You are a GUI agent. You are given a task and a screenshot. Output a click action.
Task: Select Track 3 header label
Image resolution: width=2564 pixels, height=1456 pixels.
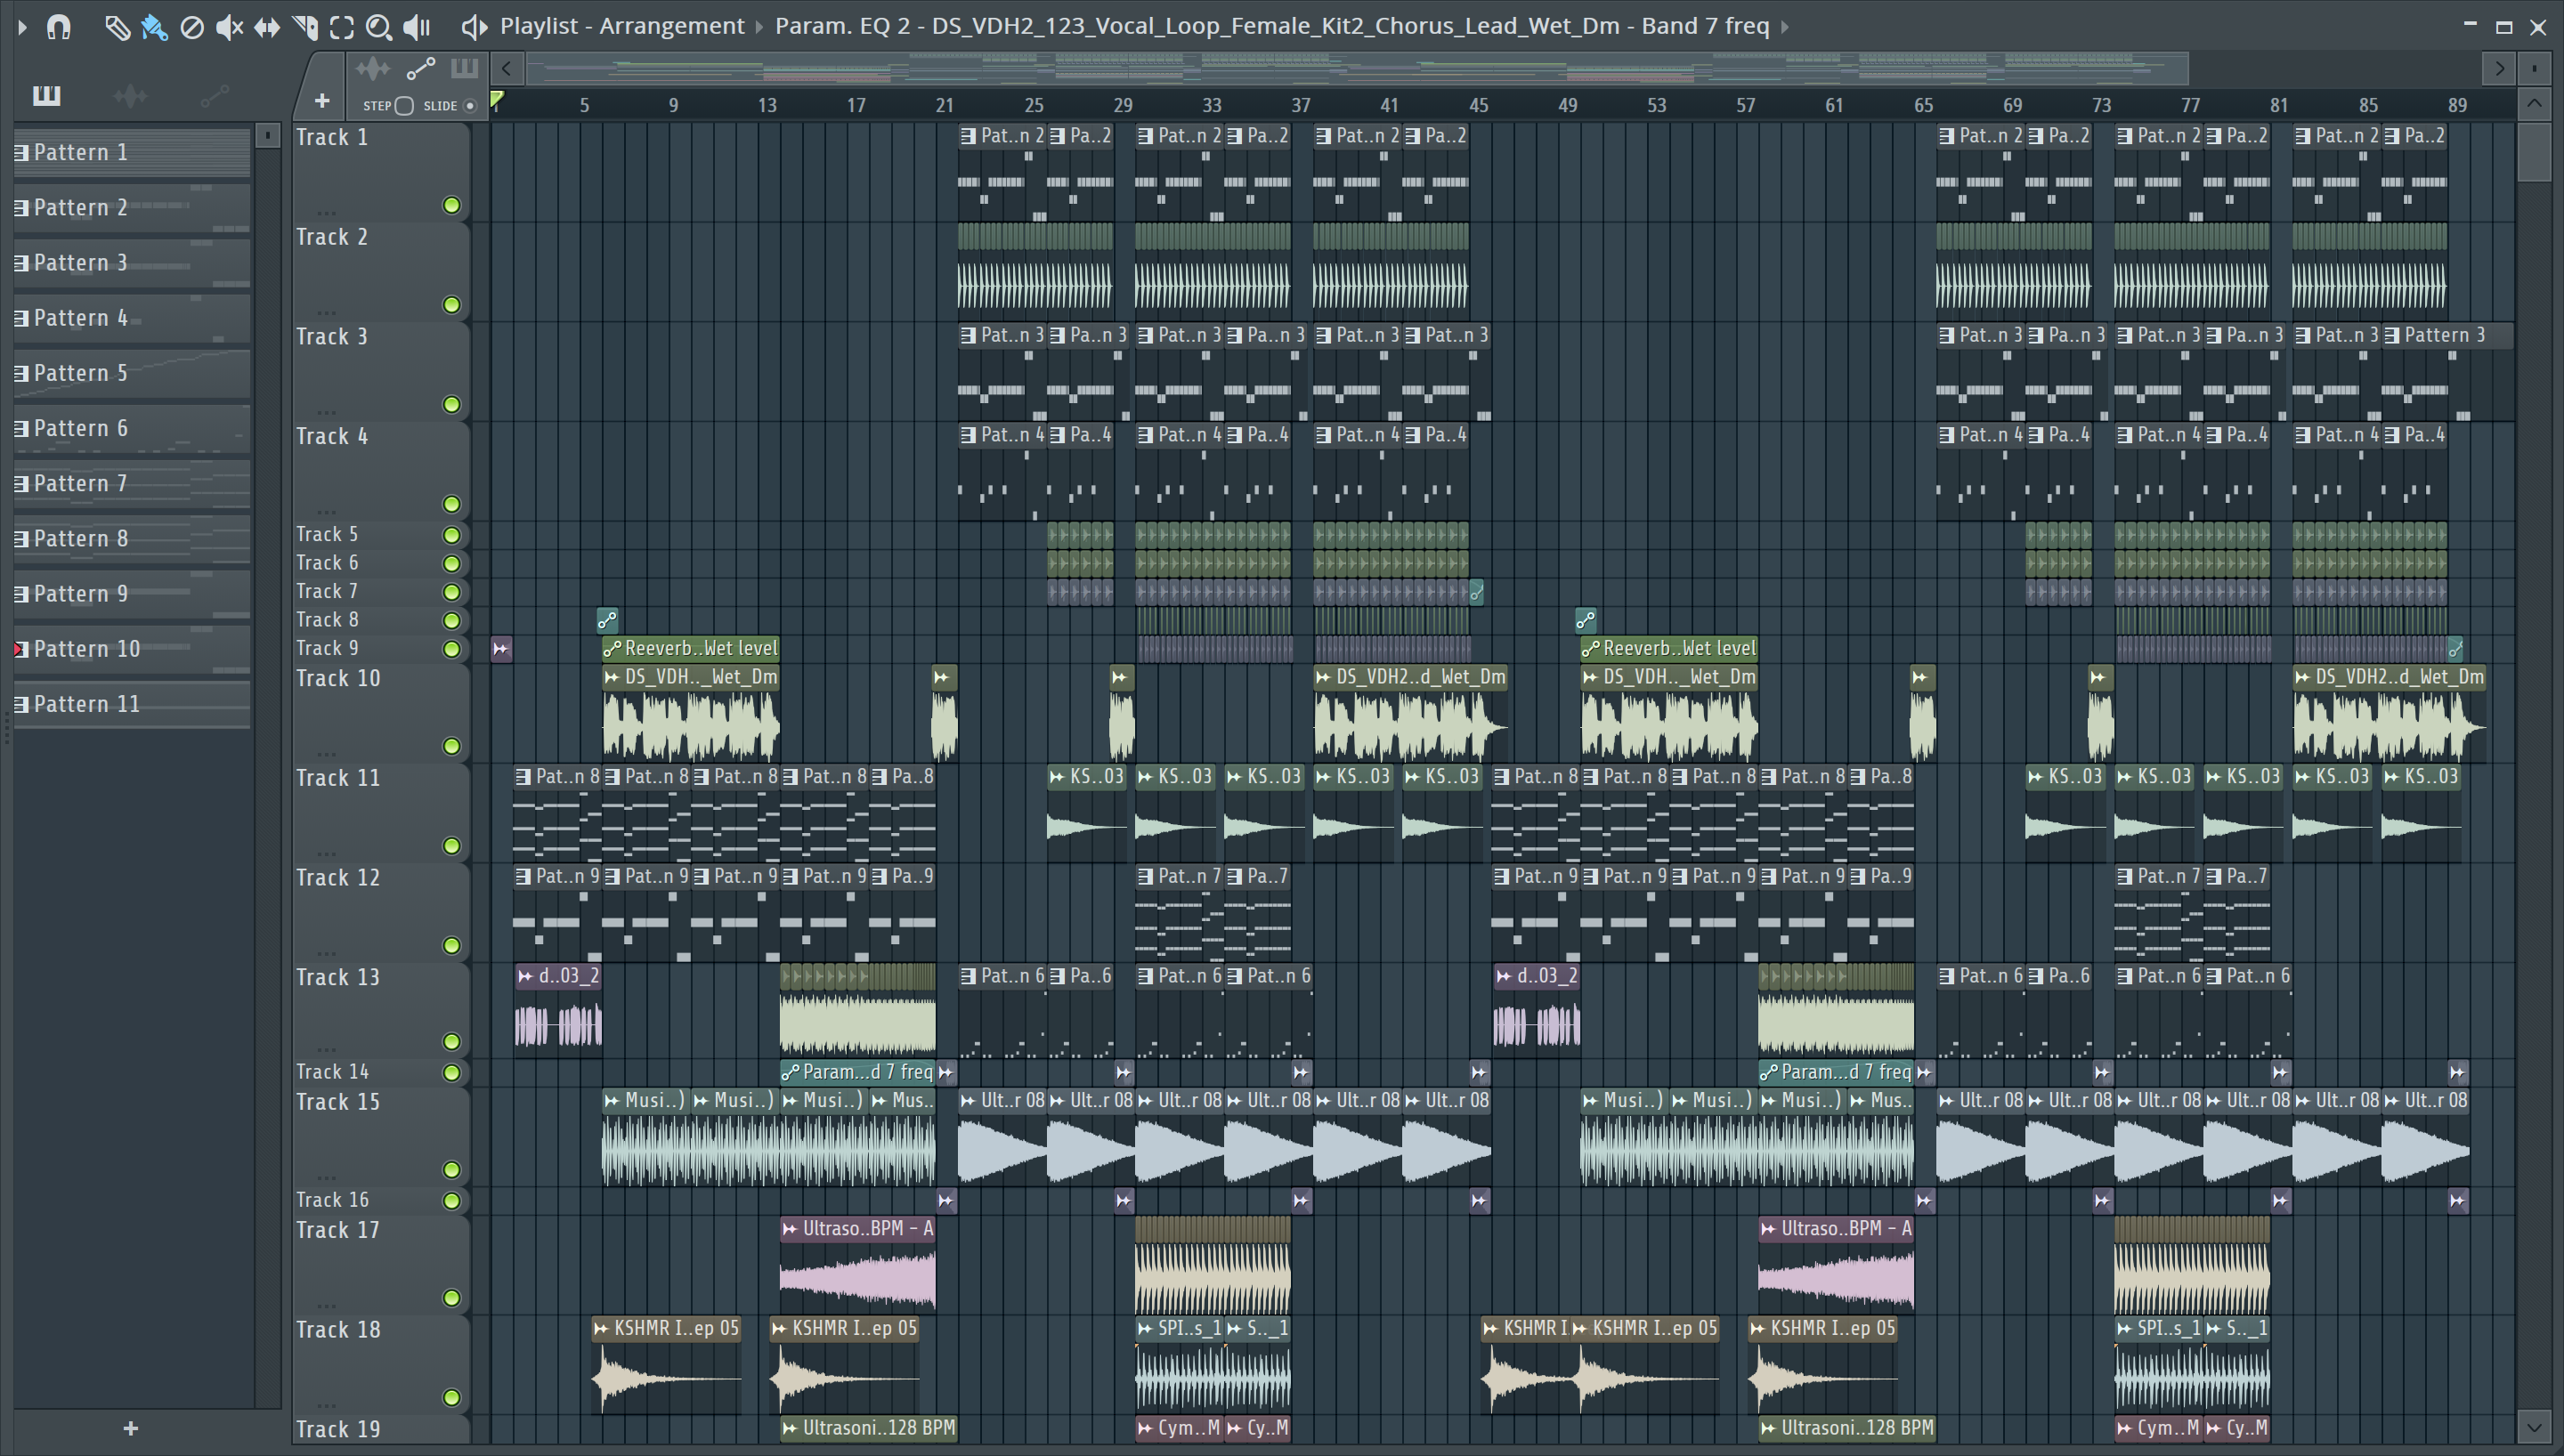332,337
